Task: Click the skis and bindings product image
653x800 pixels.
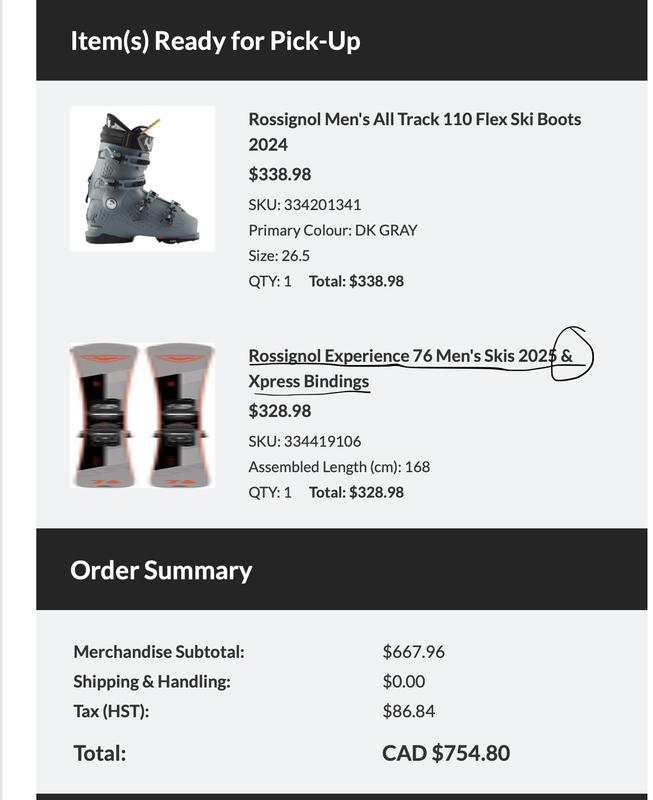Action: click(x=142, y=415)
